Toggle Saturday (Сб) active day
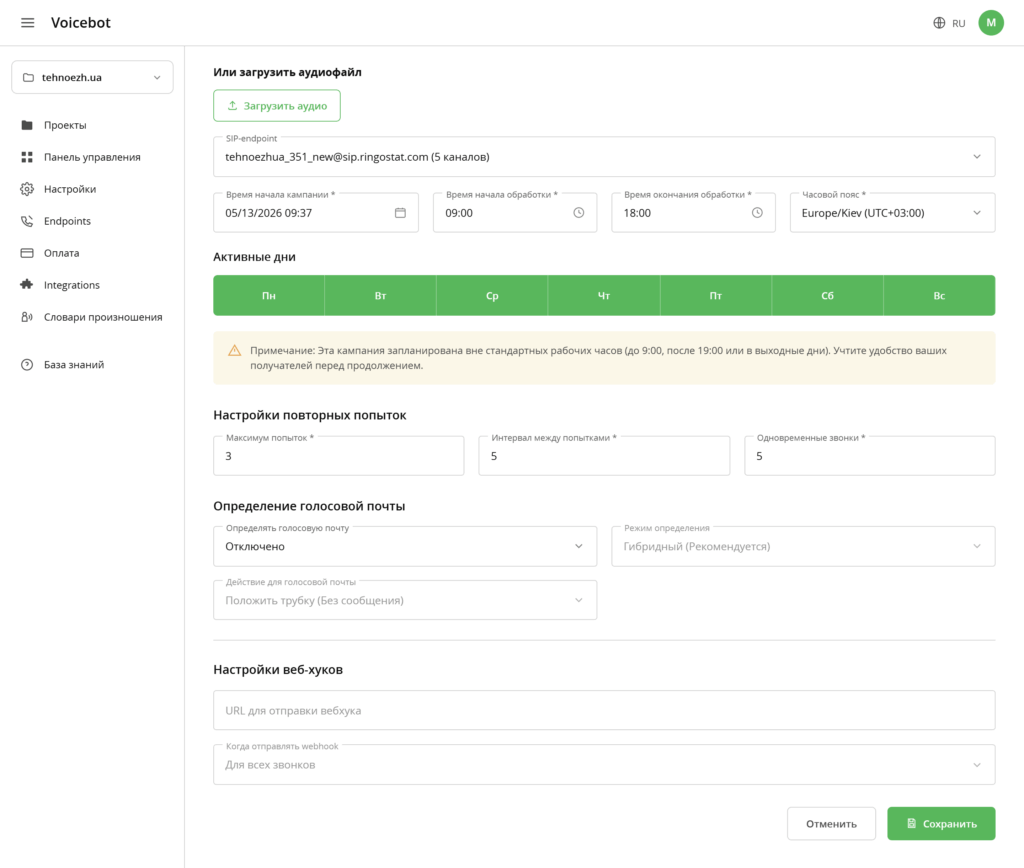Viewport: 1024px width, 868px height. coord(827,296)
